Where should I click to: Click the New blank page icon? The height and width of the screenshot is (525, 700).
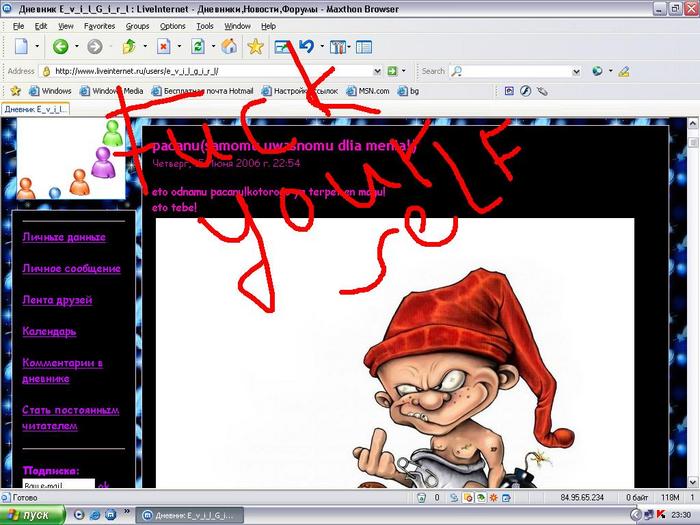coord(21,46)
